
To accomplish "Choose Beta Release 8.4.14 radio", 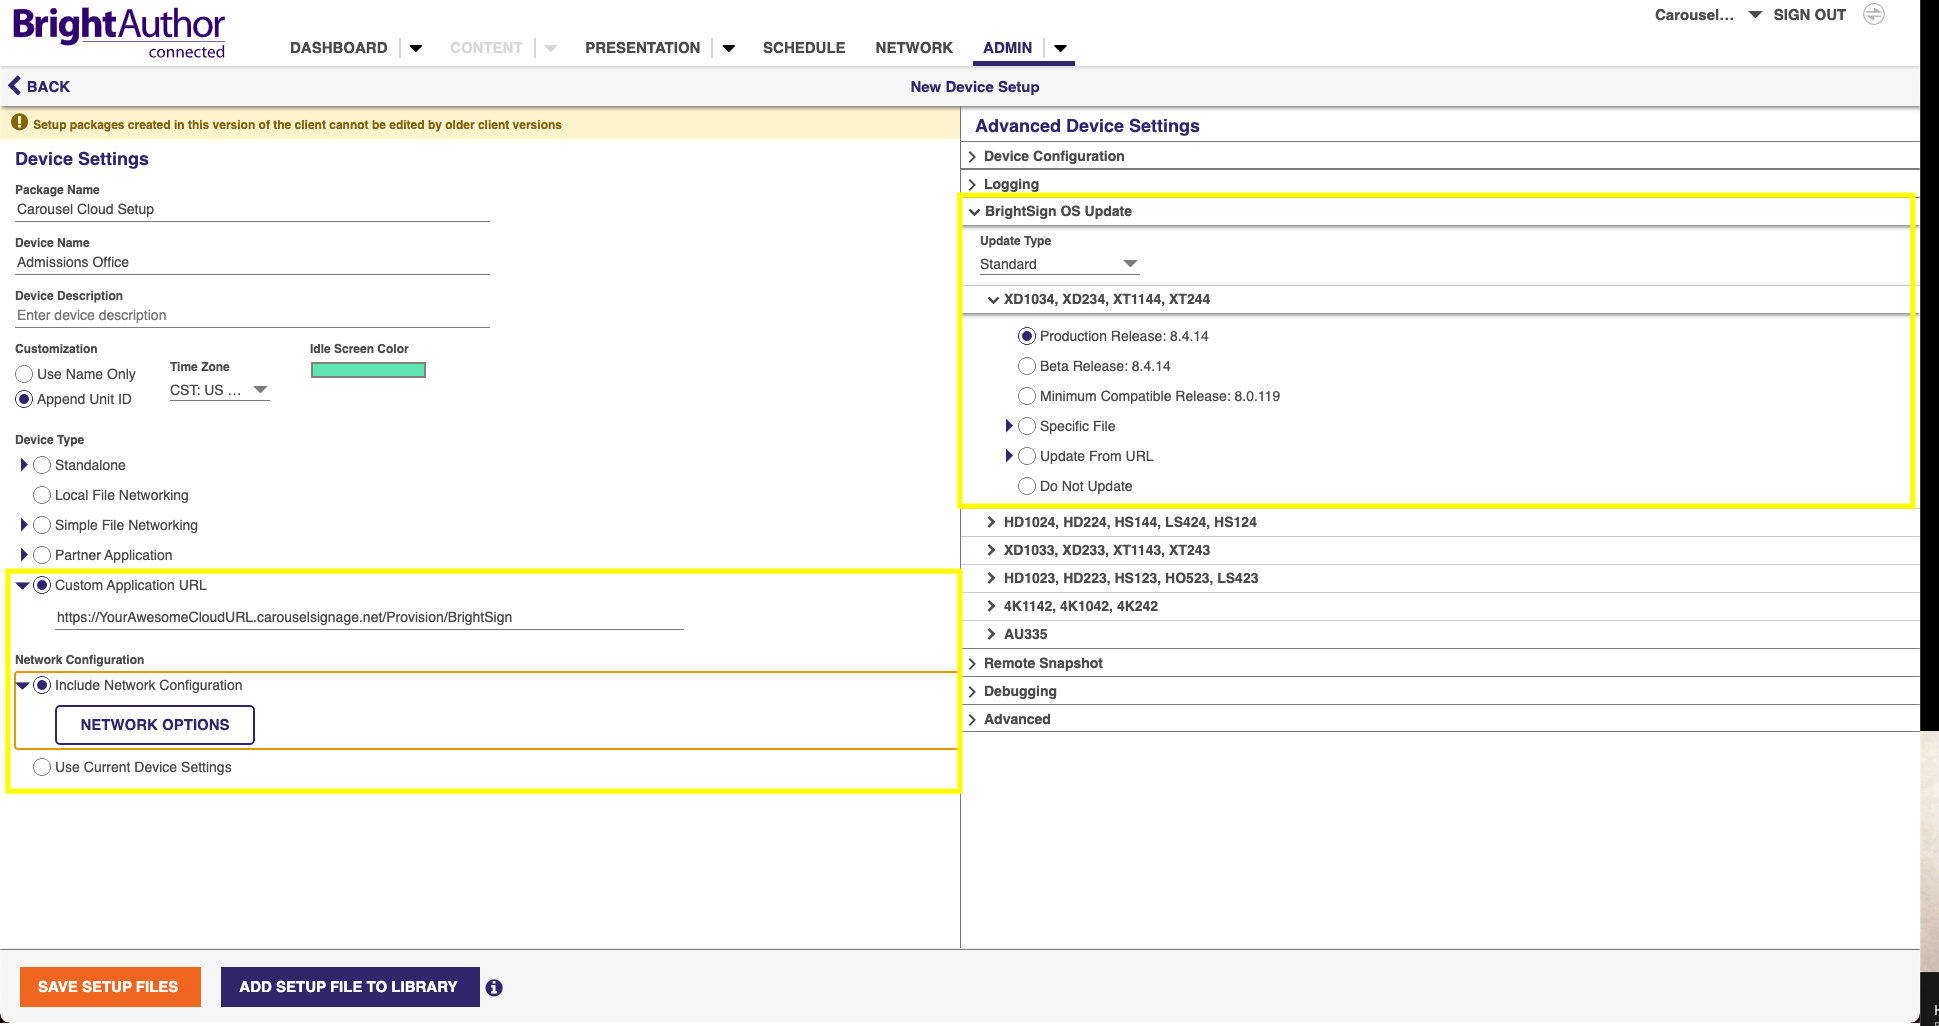I will [1027, 366].
